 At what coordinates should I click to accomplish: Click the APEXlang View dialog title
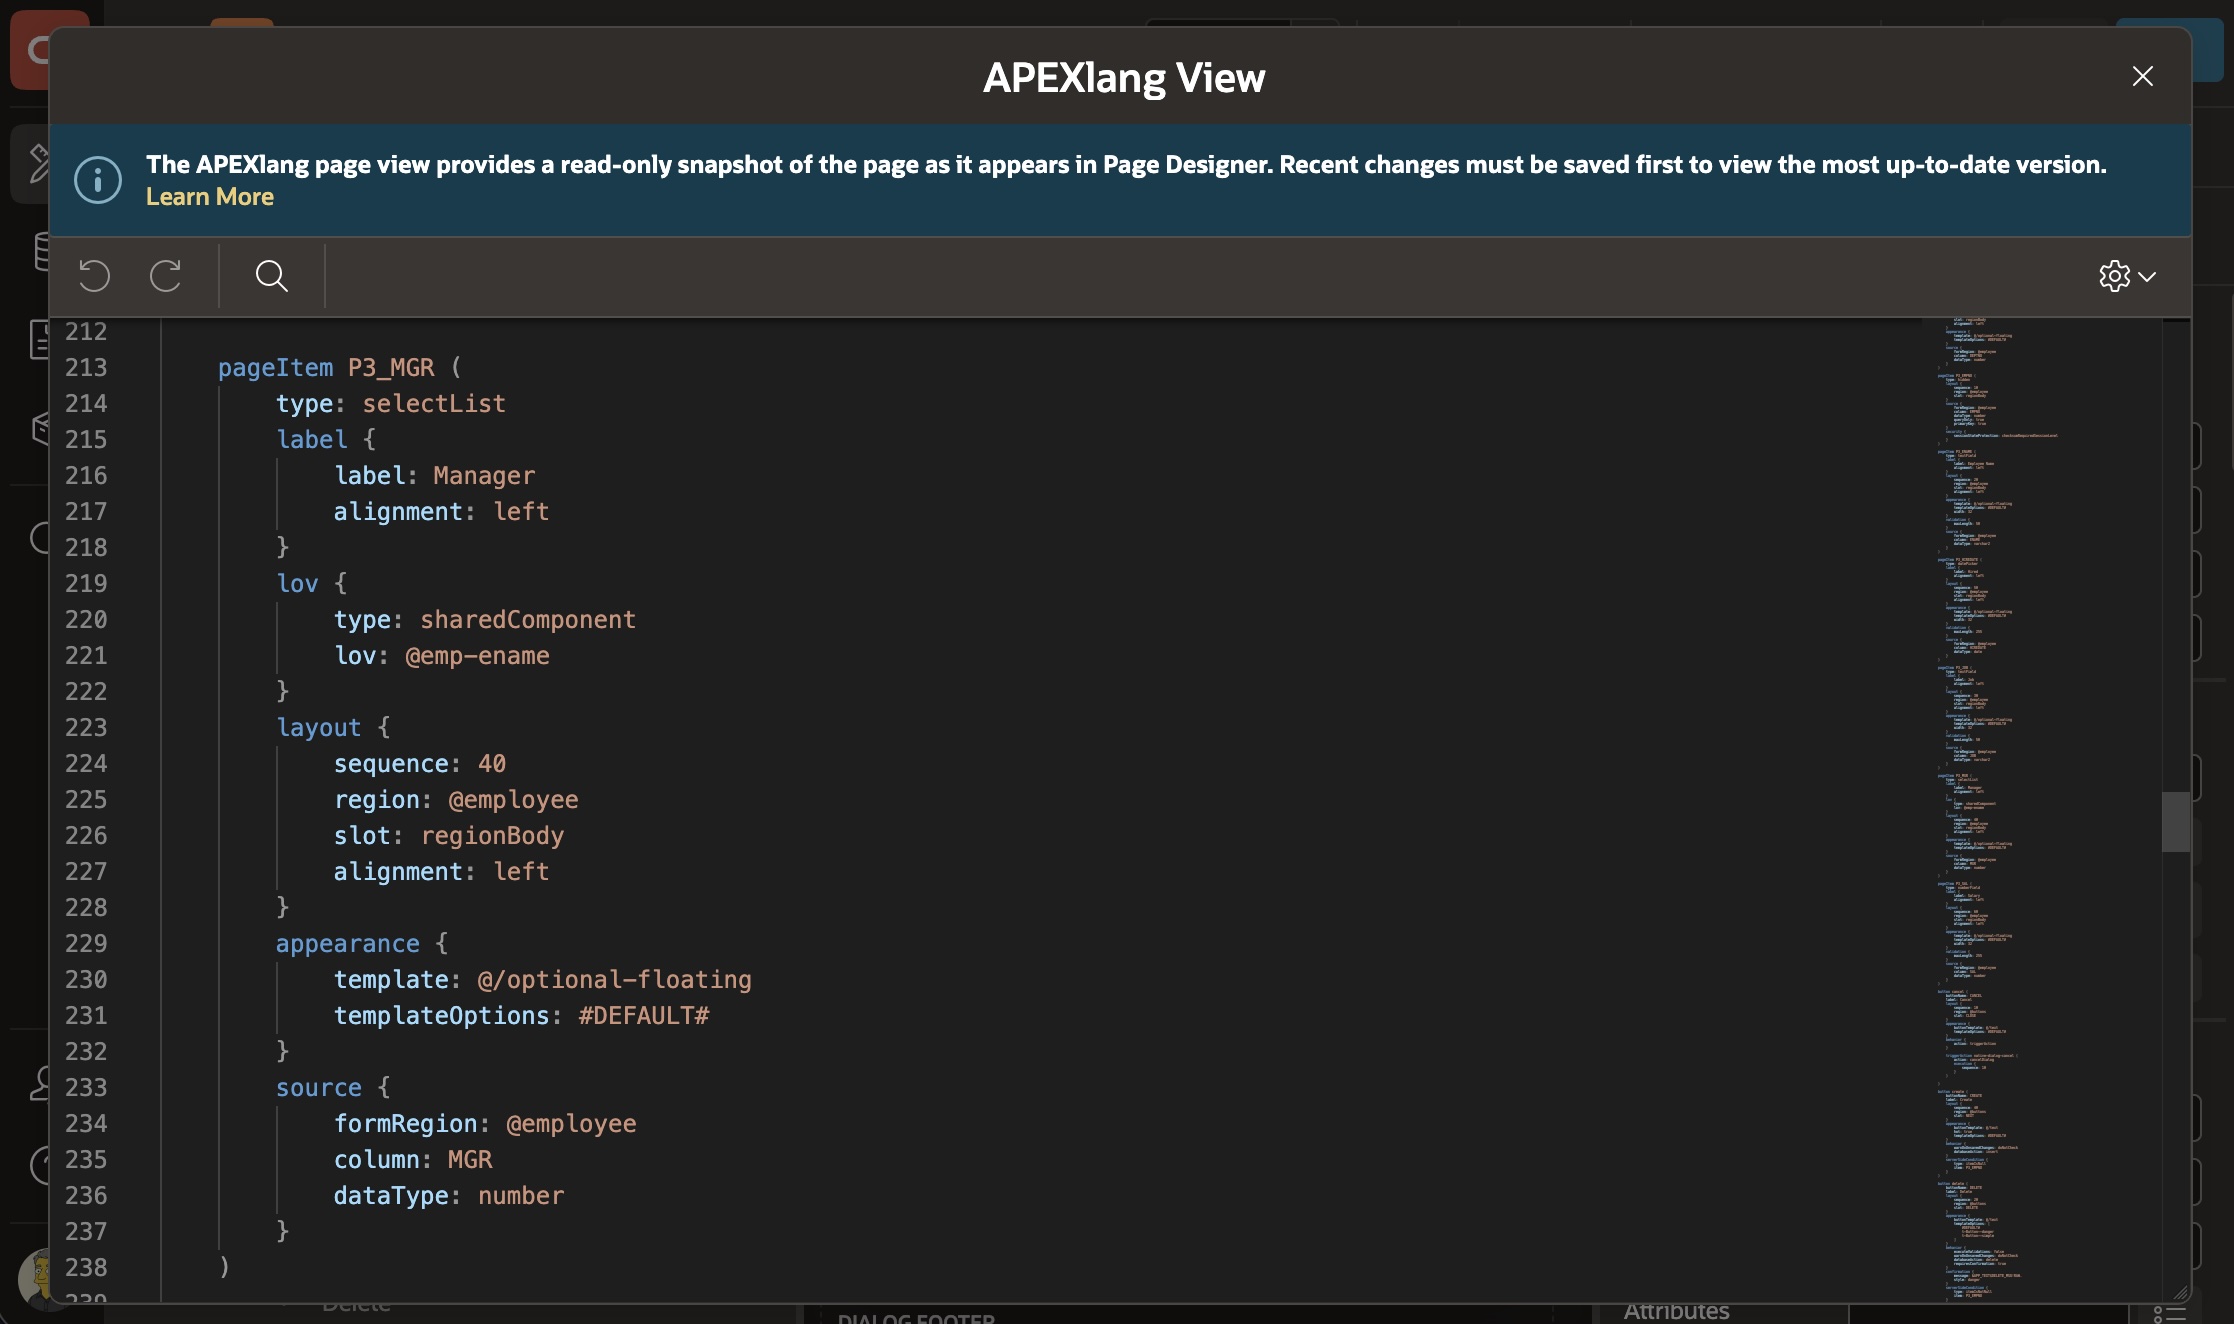(x=1124, y=78)
